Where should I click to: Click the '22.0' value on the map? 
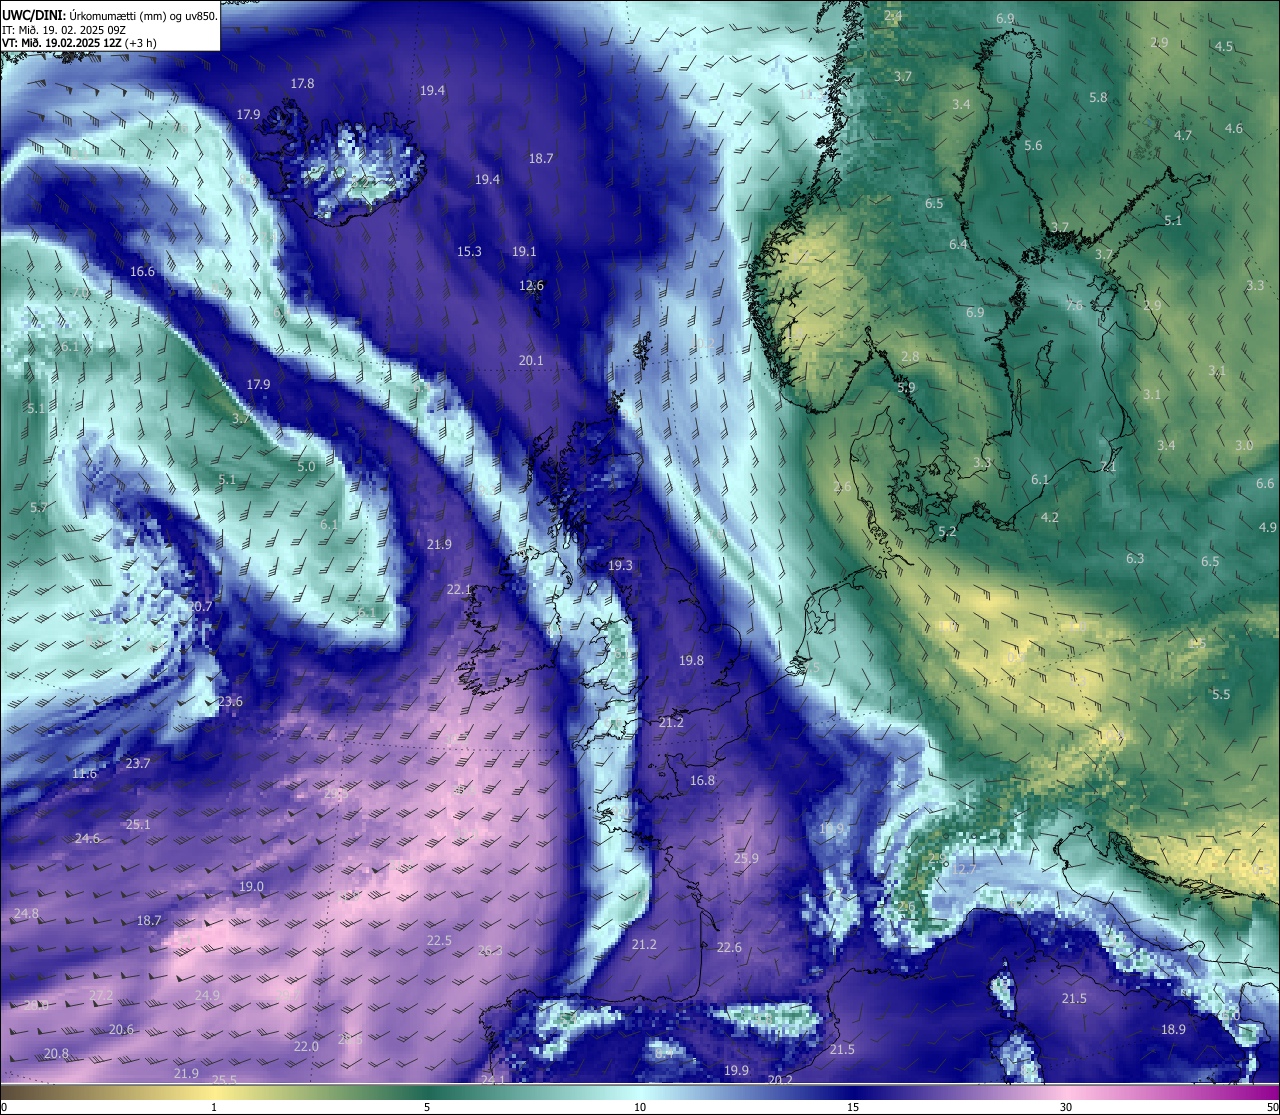pyautogui.click(x=306, y=1047)
